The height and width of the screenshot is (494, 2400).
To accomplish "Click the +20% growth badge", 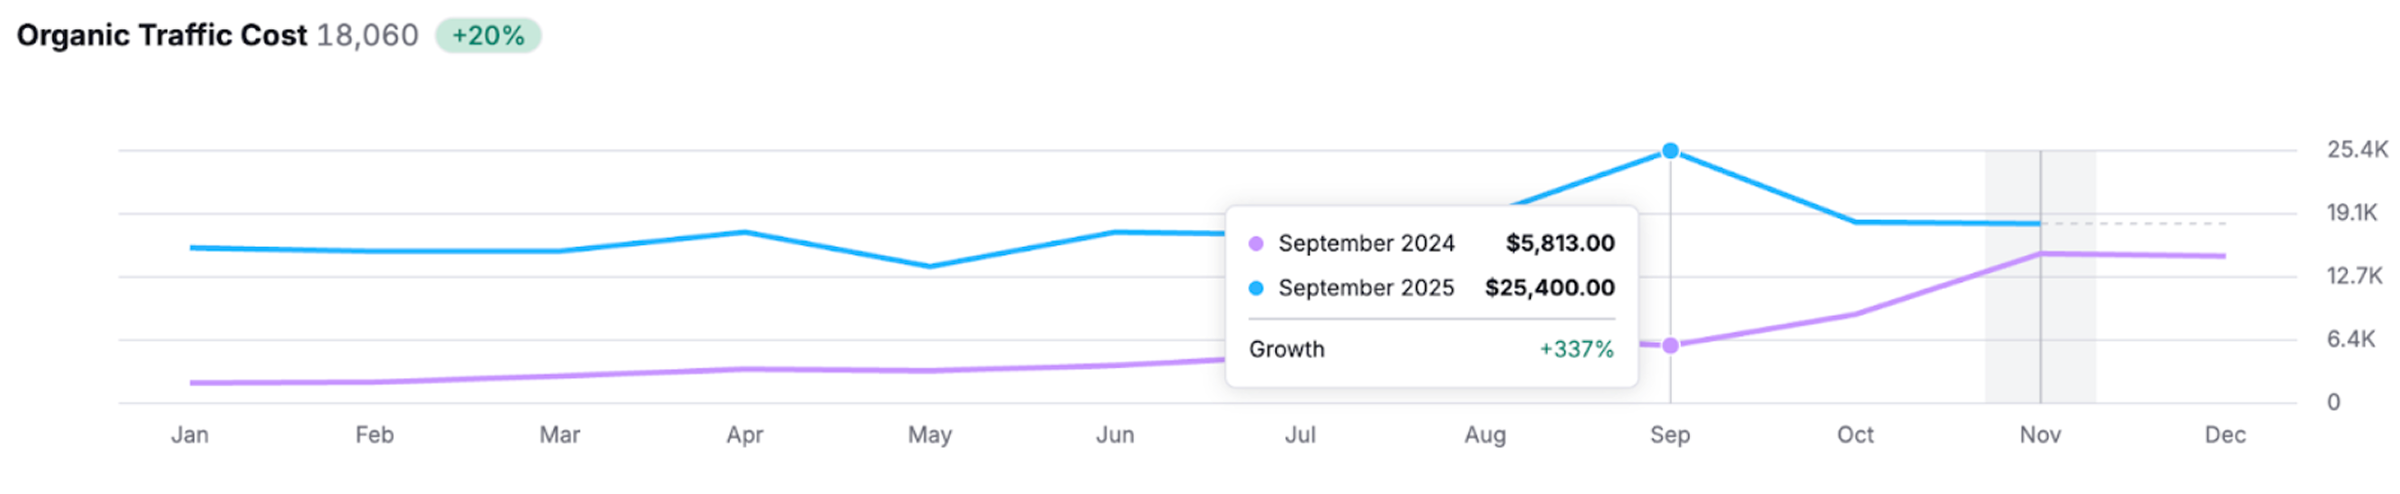I will pyautogui.click(x=488, y=36).
